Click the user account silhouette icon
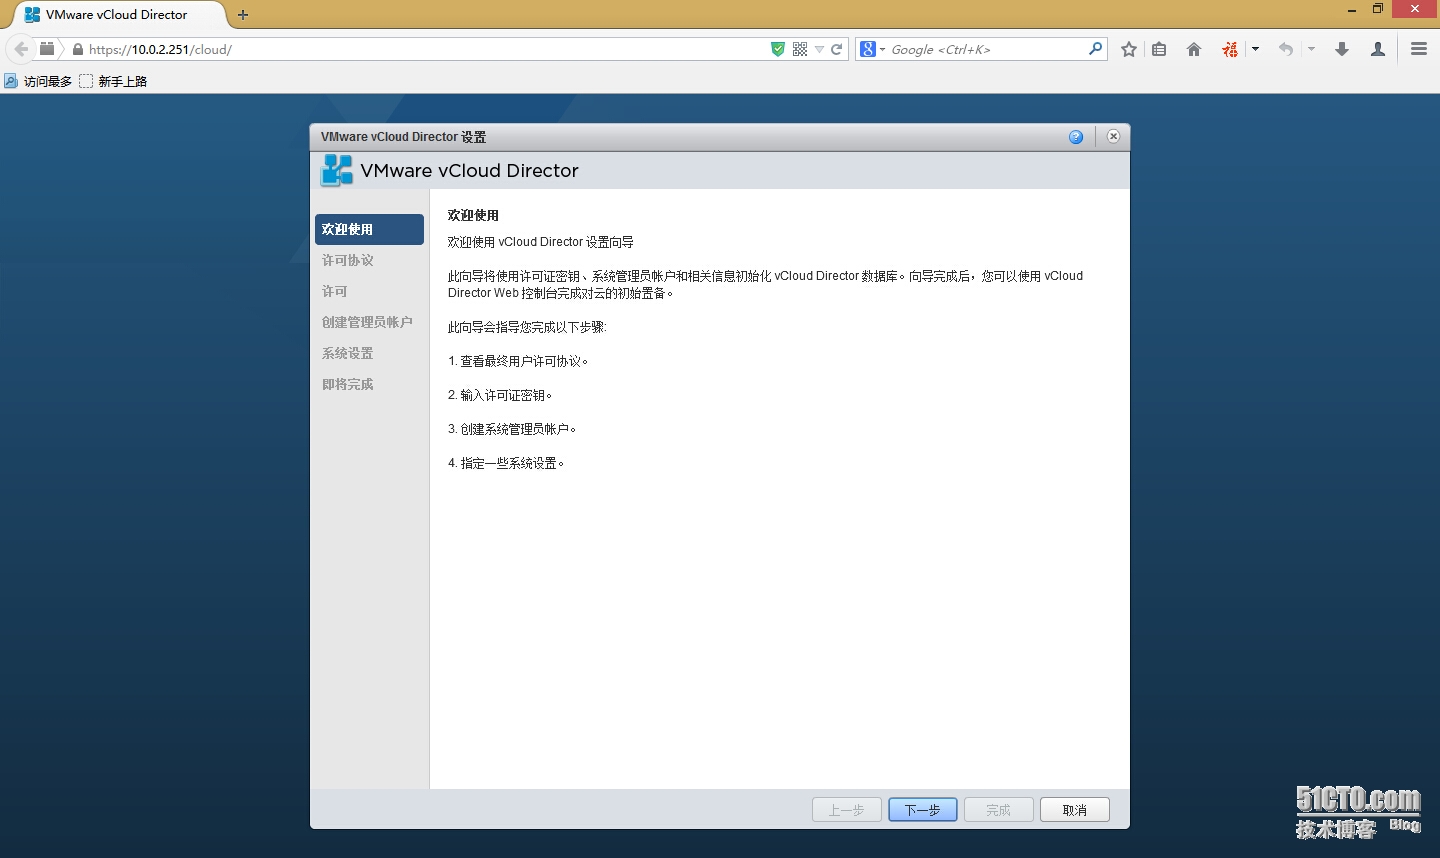Screen dimensions: 1440x858 click(x=1378, y=49)
